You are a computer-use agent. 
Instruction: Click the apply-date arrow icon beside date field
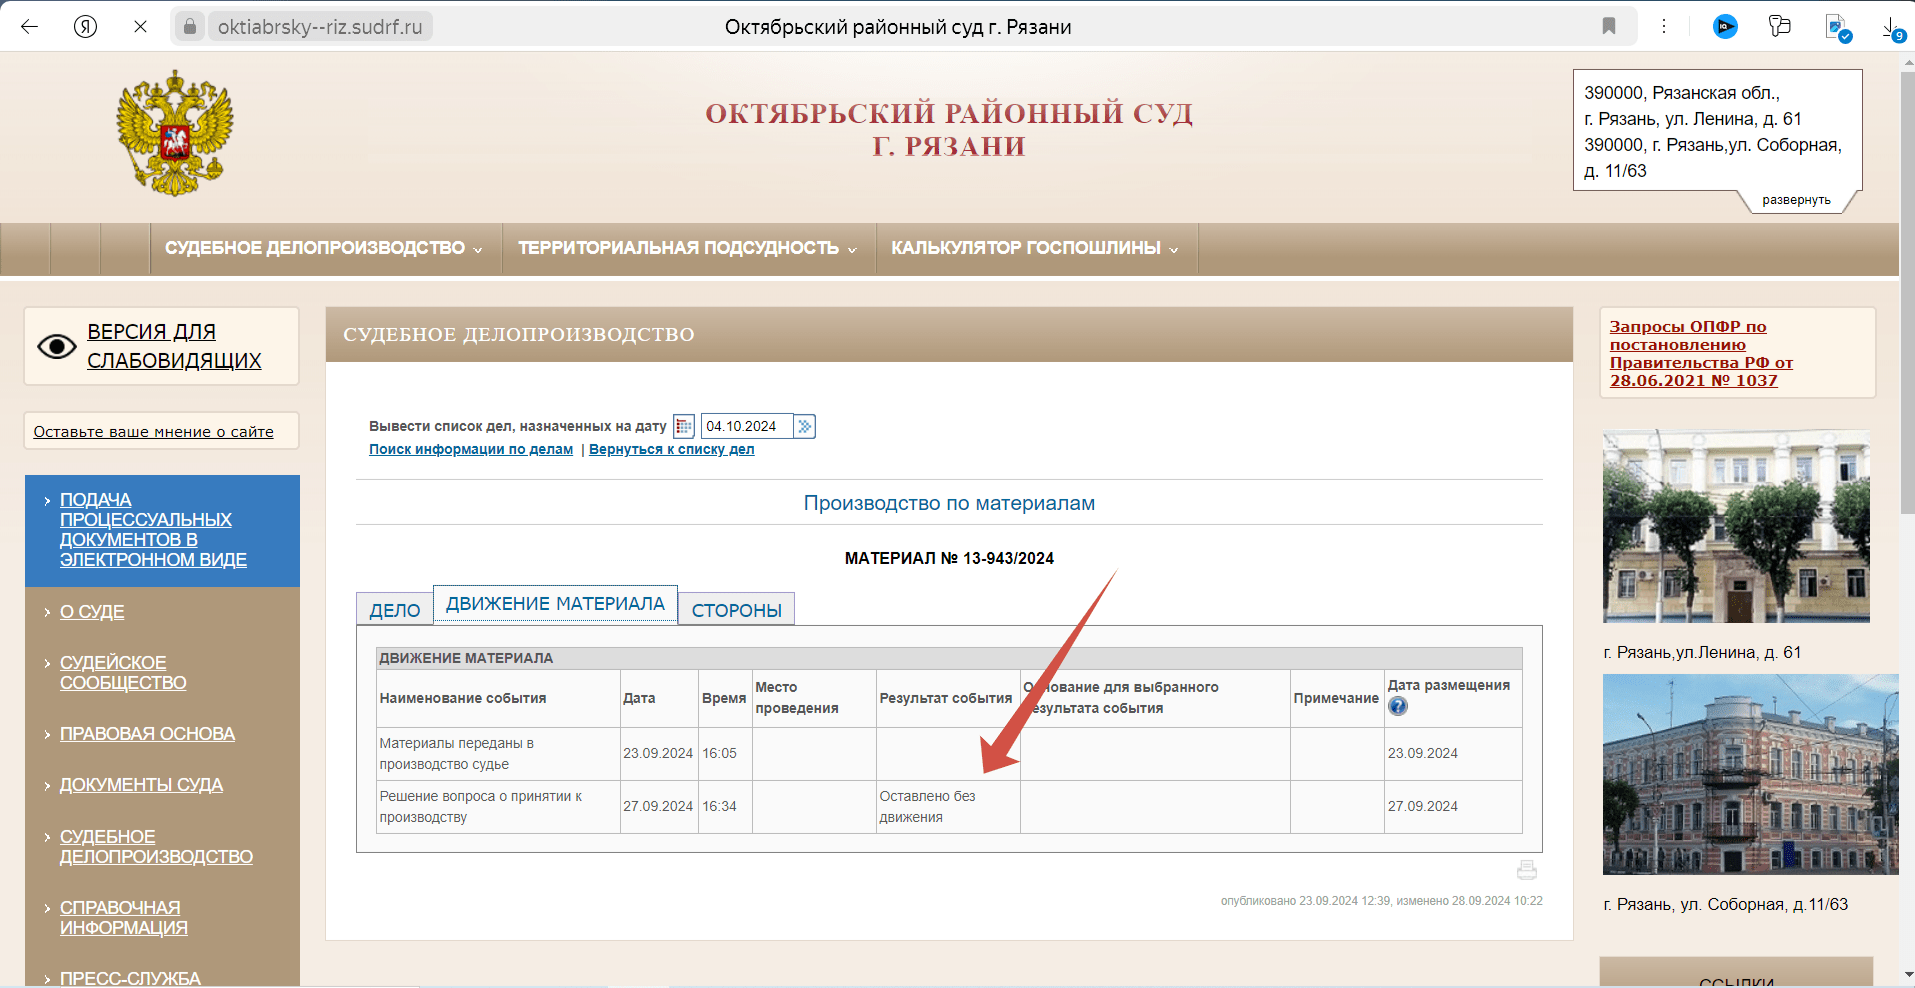805,426
